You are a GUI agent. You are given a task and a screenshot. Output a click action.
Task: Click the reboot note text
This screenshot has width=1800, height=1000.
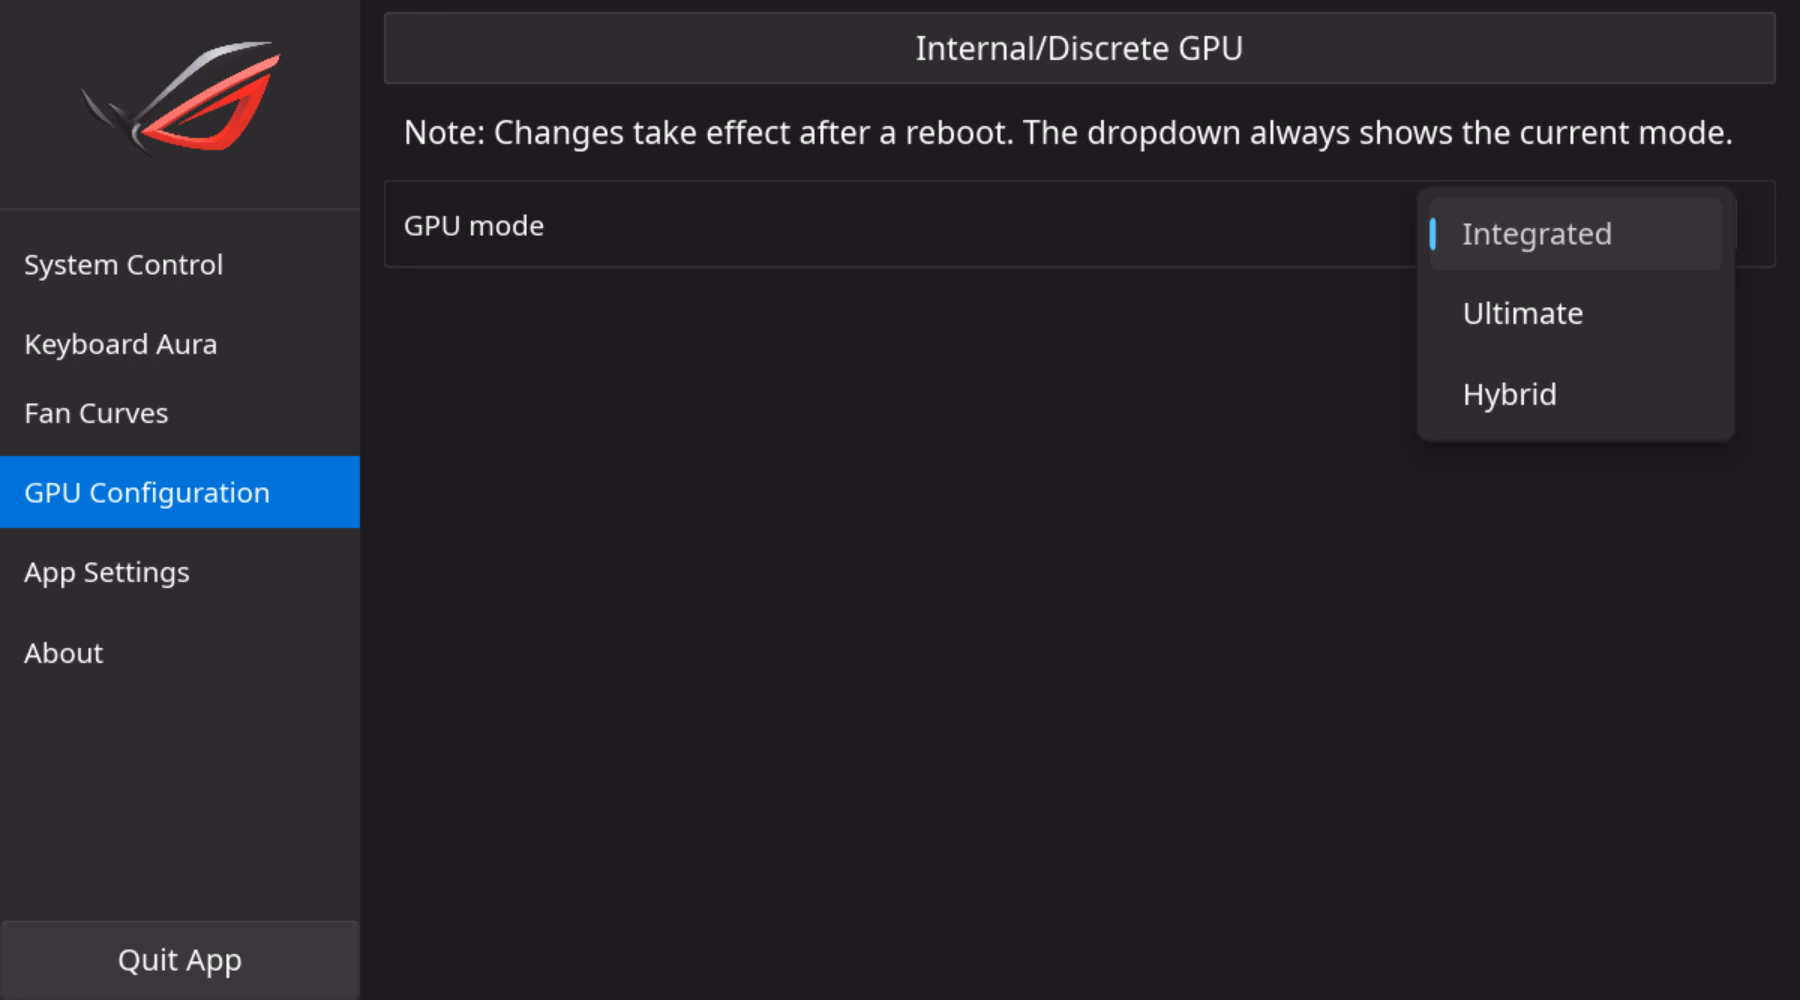(1068, 133)
